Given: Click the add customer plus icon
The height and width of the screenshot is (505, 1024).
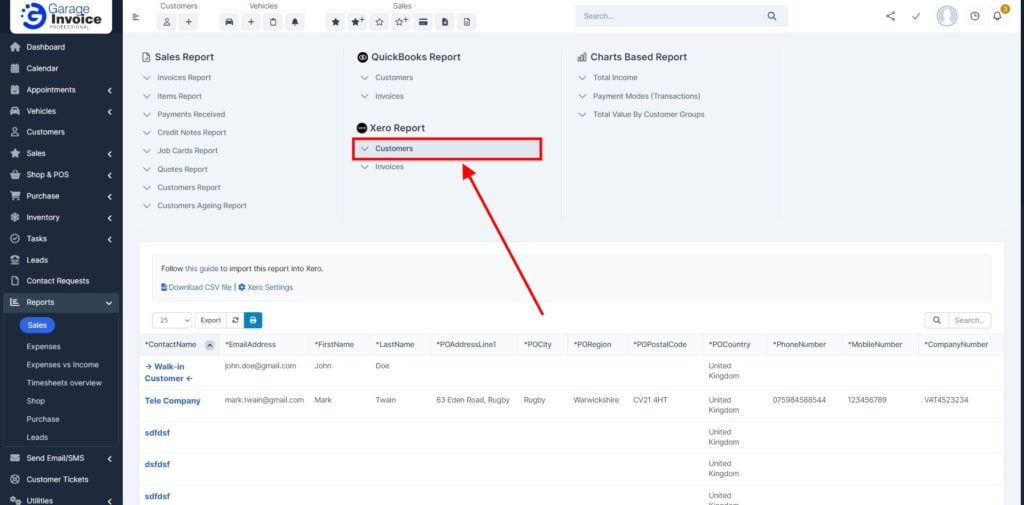Looking at the screenshot, I should [x=188, y=22].
